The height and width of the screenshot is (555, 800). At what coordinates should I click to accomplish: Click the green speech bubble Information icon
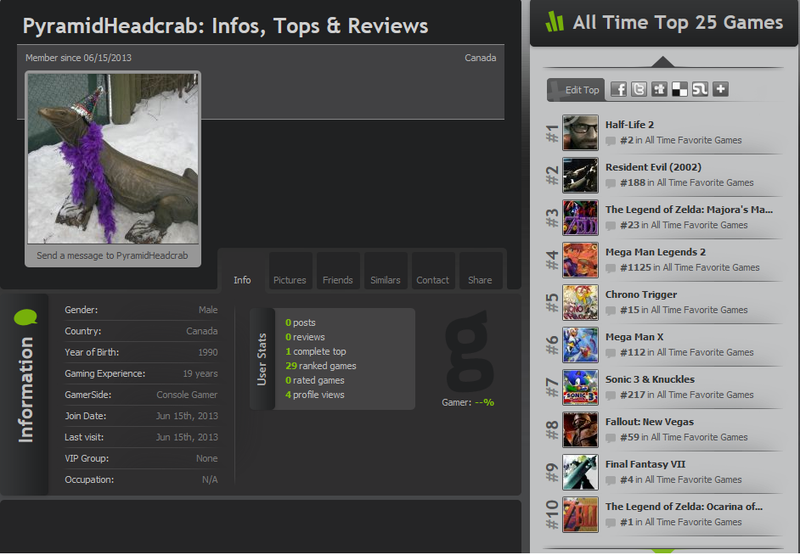click(26, 317)
